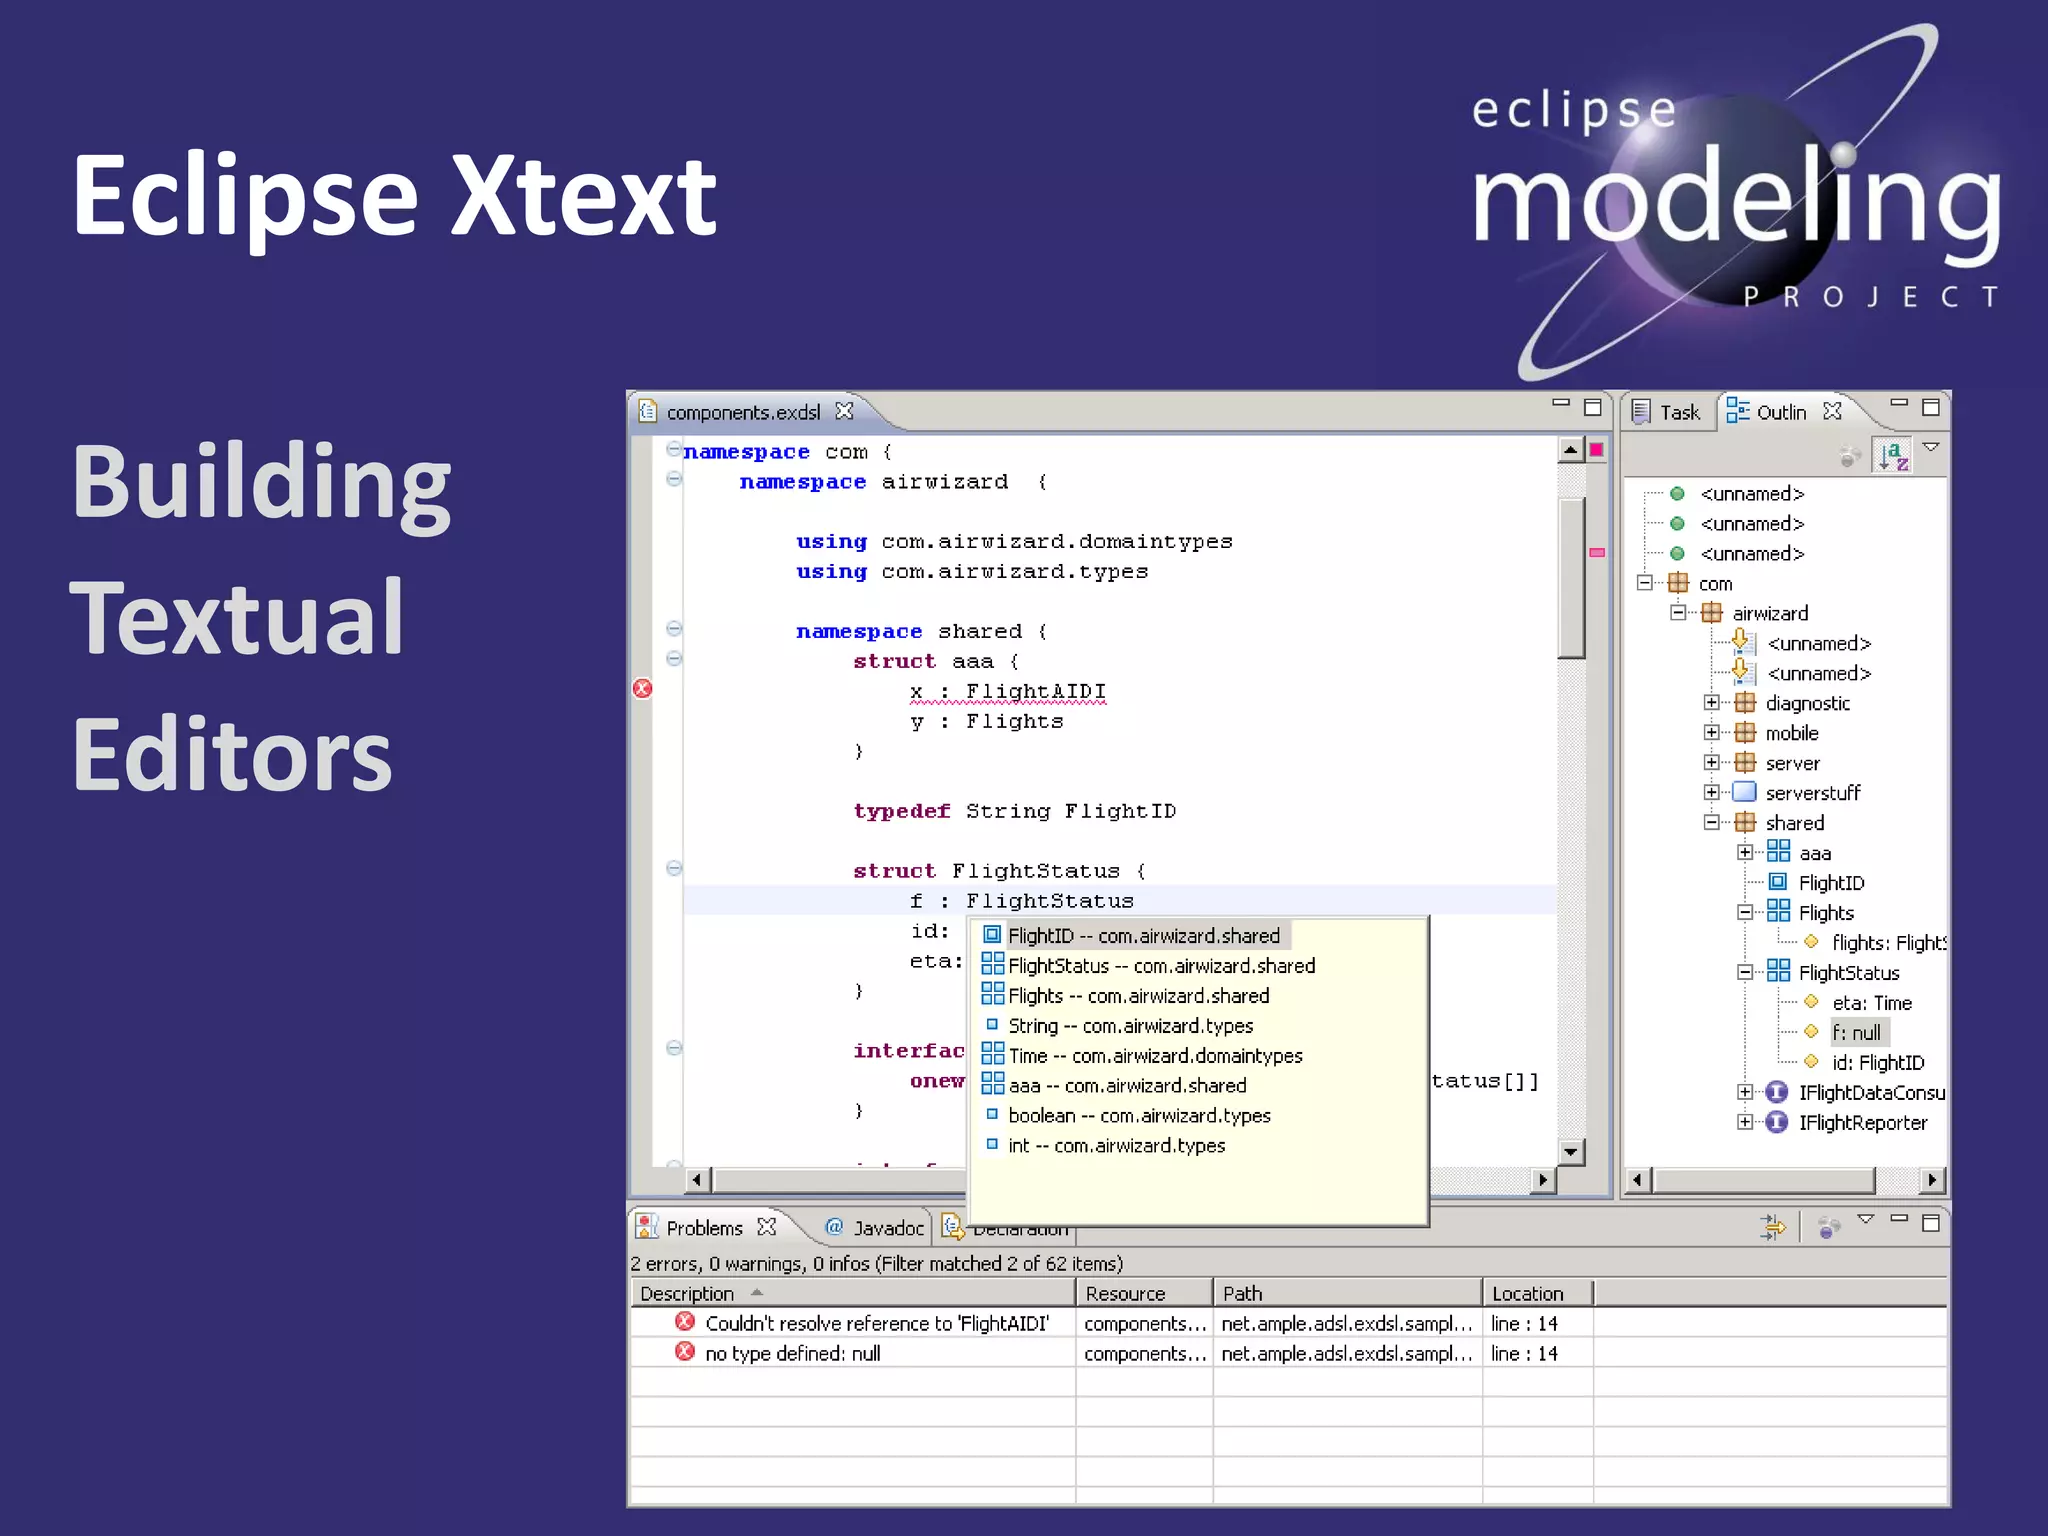Sort problems by Location column header
Viewport: 2048px width, 1536px height.
pos(1538,1293)
